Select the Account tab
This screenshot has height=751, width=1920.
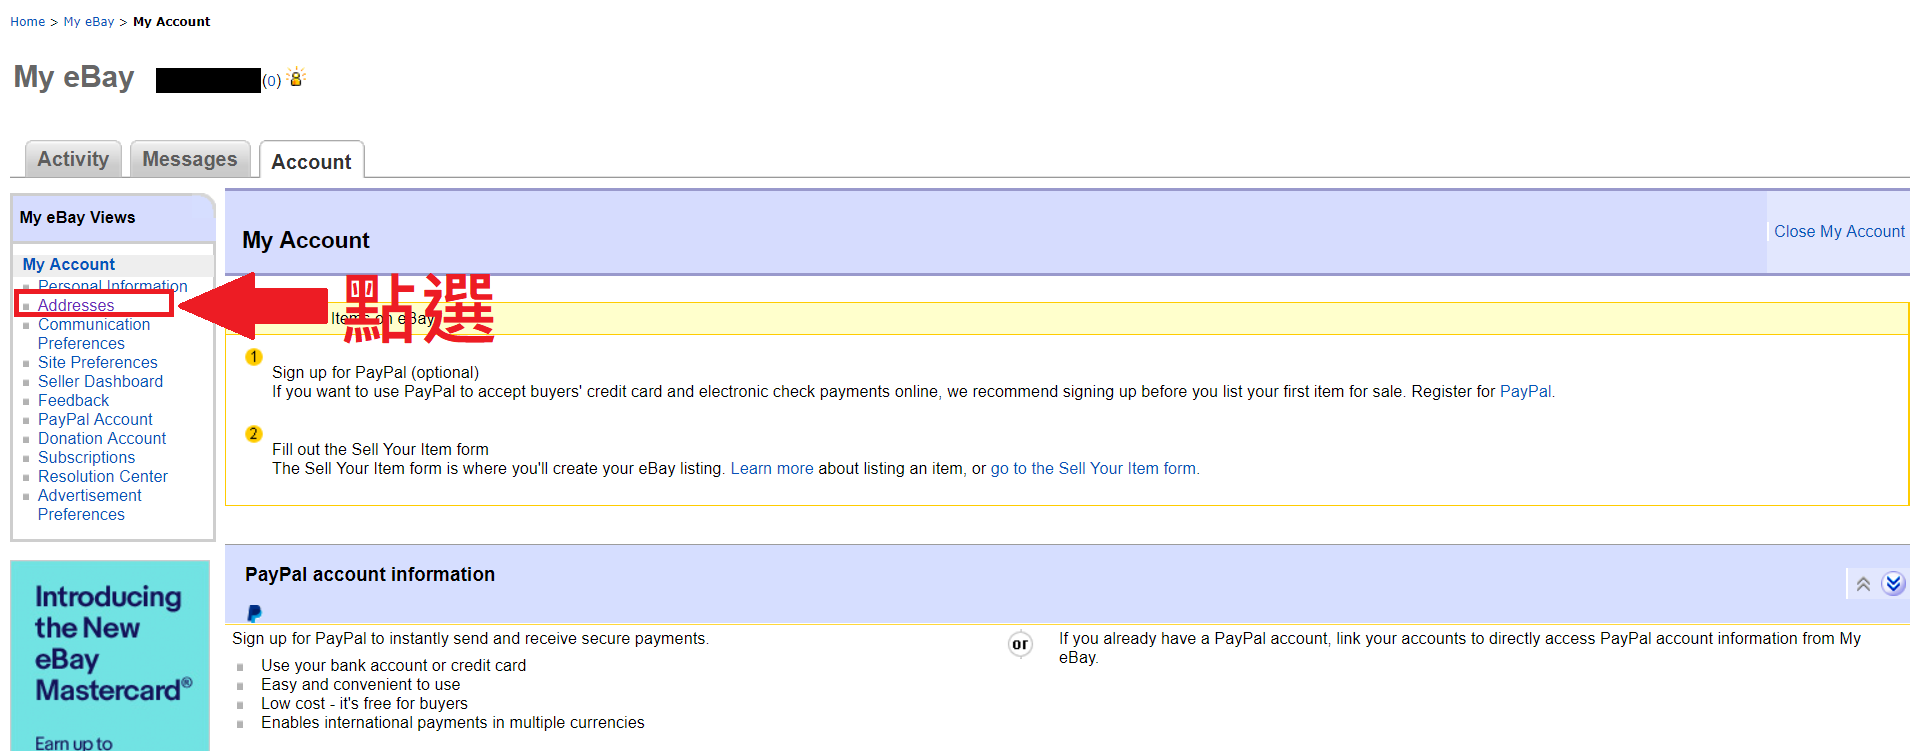click(311, 162)
